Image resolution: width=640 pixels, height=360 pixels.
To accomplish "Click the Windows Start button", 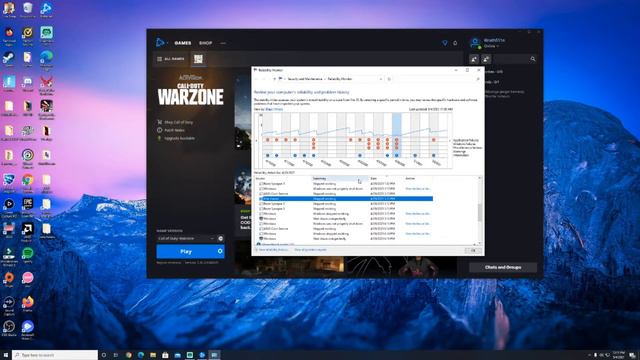I will (6, 355).
